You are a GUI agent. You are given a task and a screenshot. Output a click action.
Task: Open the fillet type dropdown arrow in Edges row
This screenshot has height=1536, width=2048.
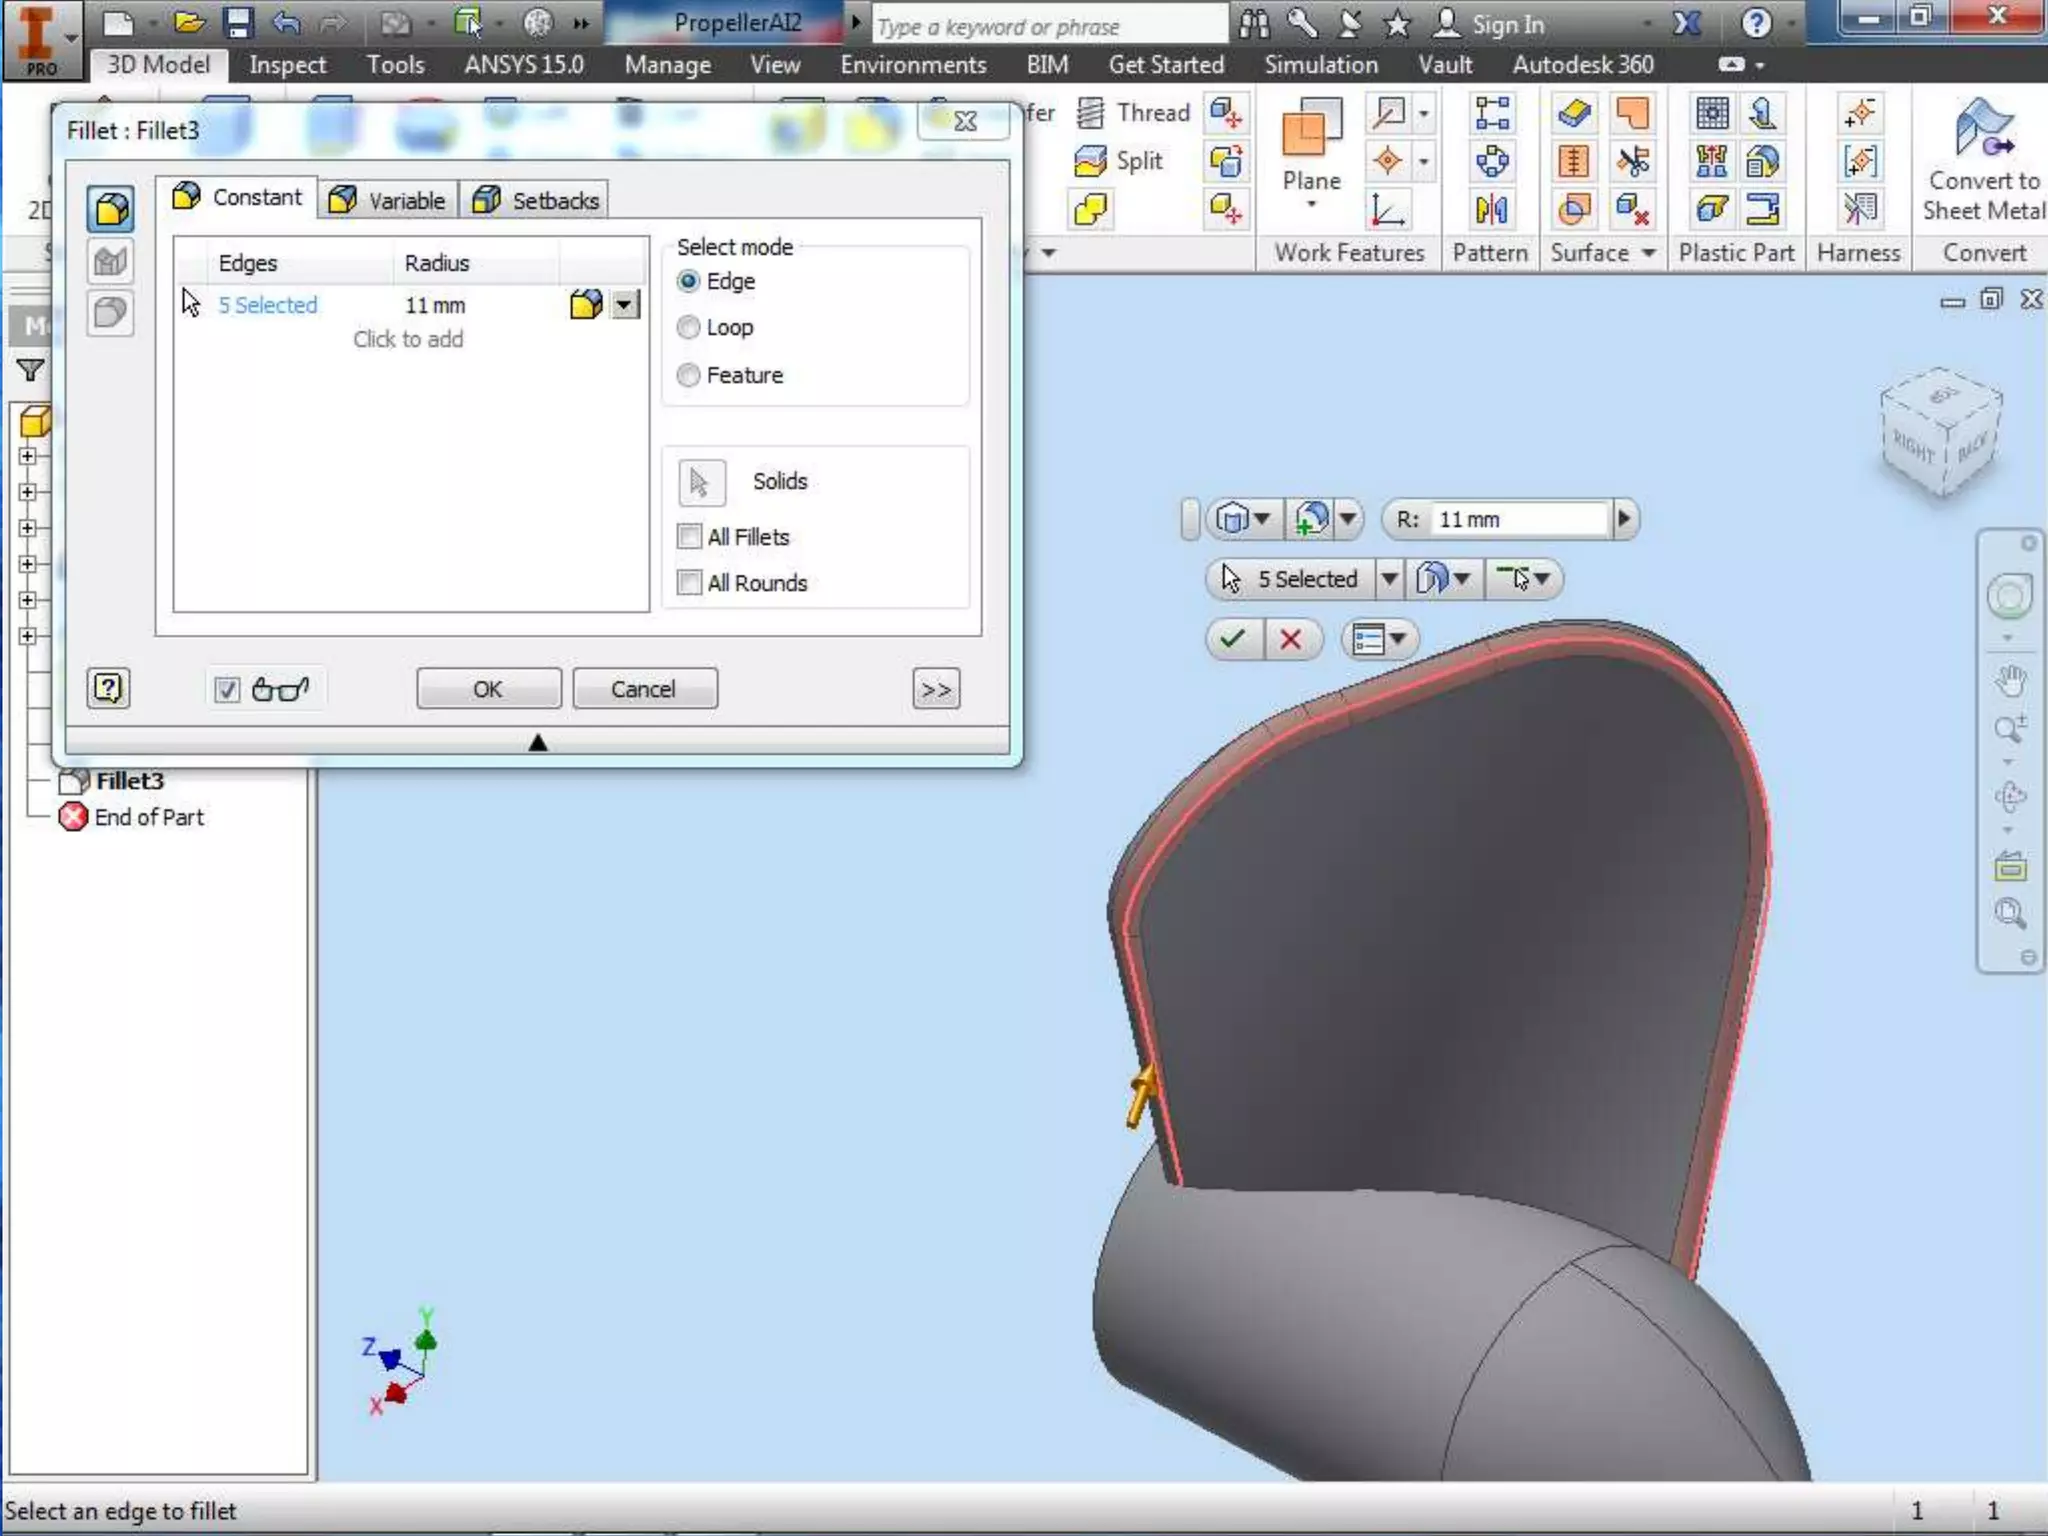pos(626,304)
